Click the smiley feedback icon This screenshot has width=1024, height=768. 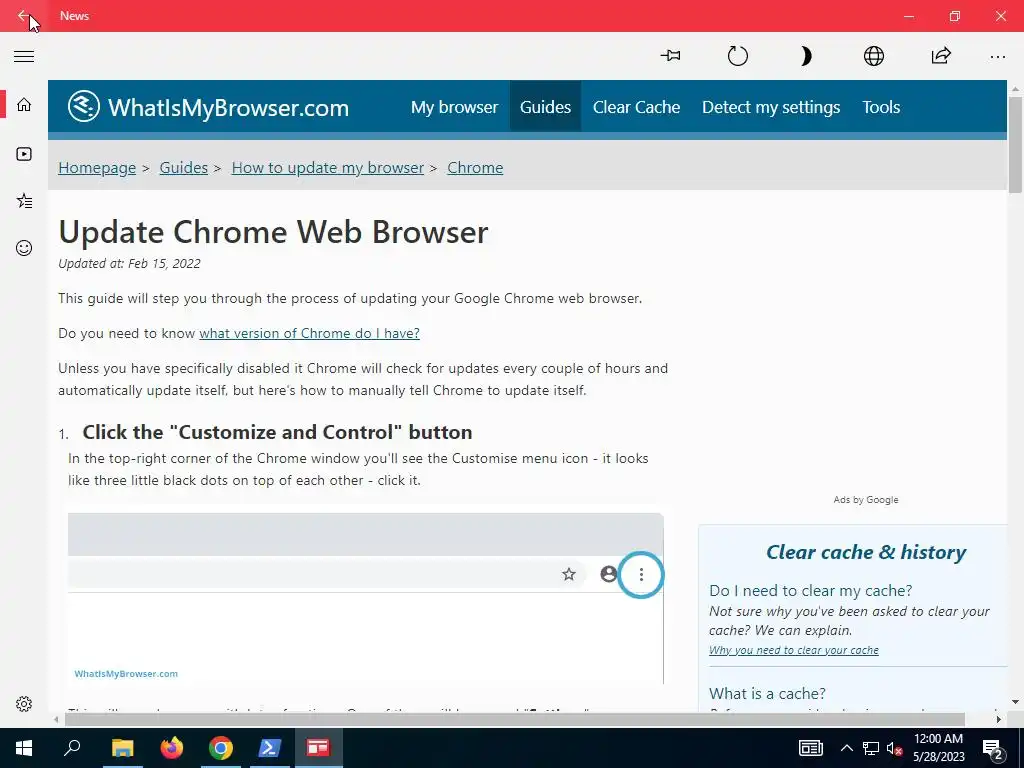point(24,248)
